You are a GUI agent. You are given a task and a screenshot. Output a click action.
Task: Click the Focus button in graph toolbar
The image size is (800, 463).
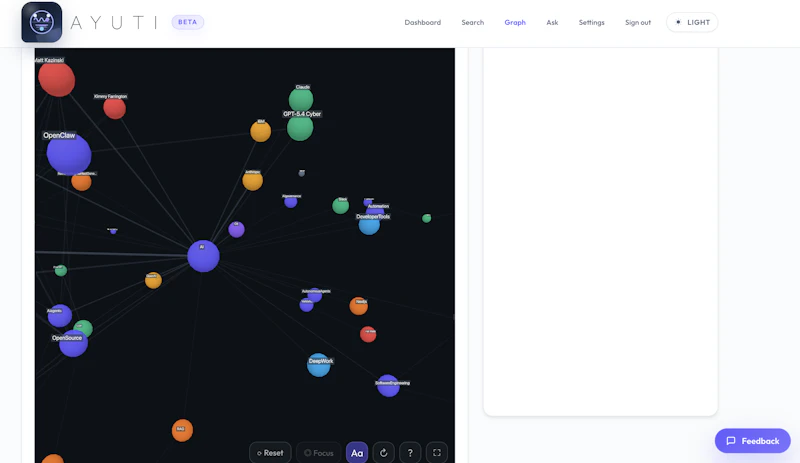coord(318,453)
